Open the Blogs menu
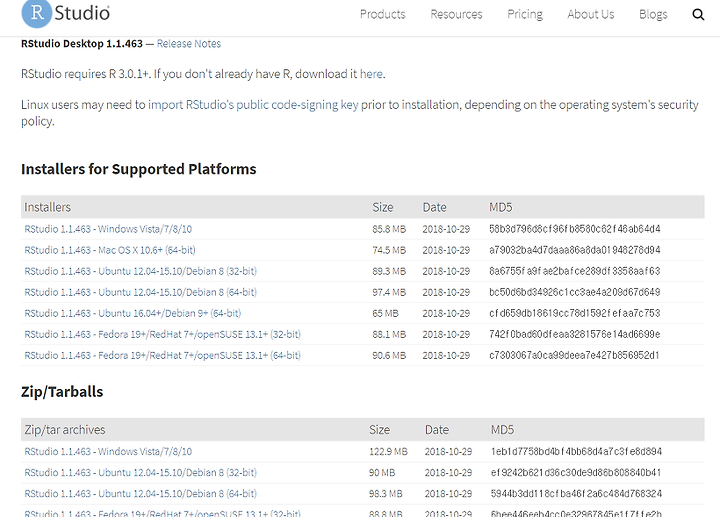This screenshot has width=720, height=517. 653,14
